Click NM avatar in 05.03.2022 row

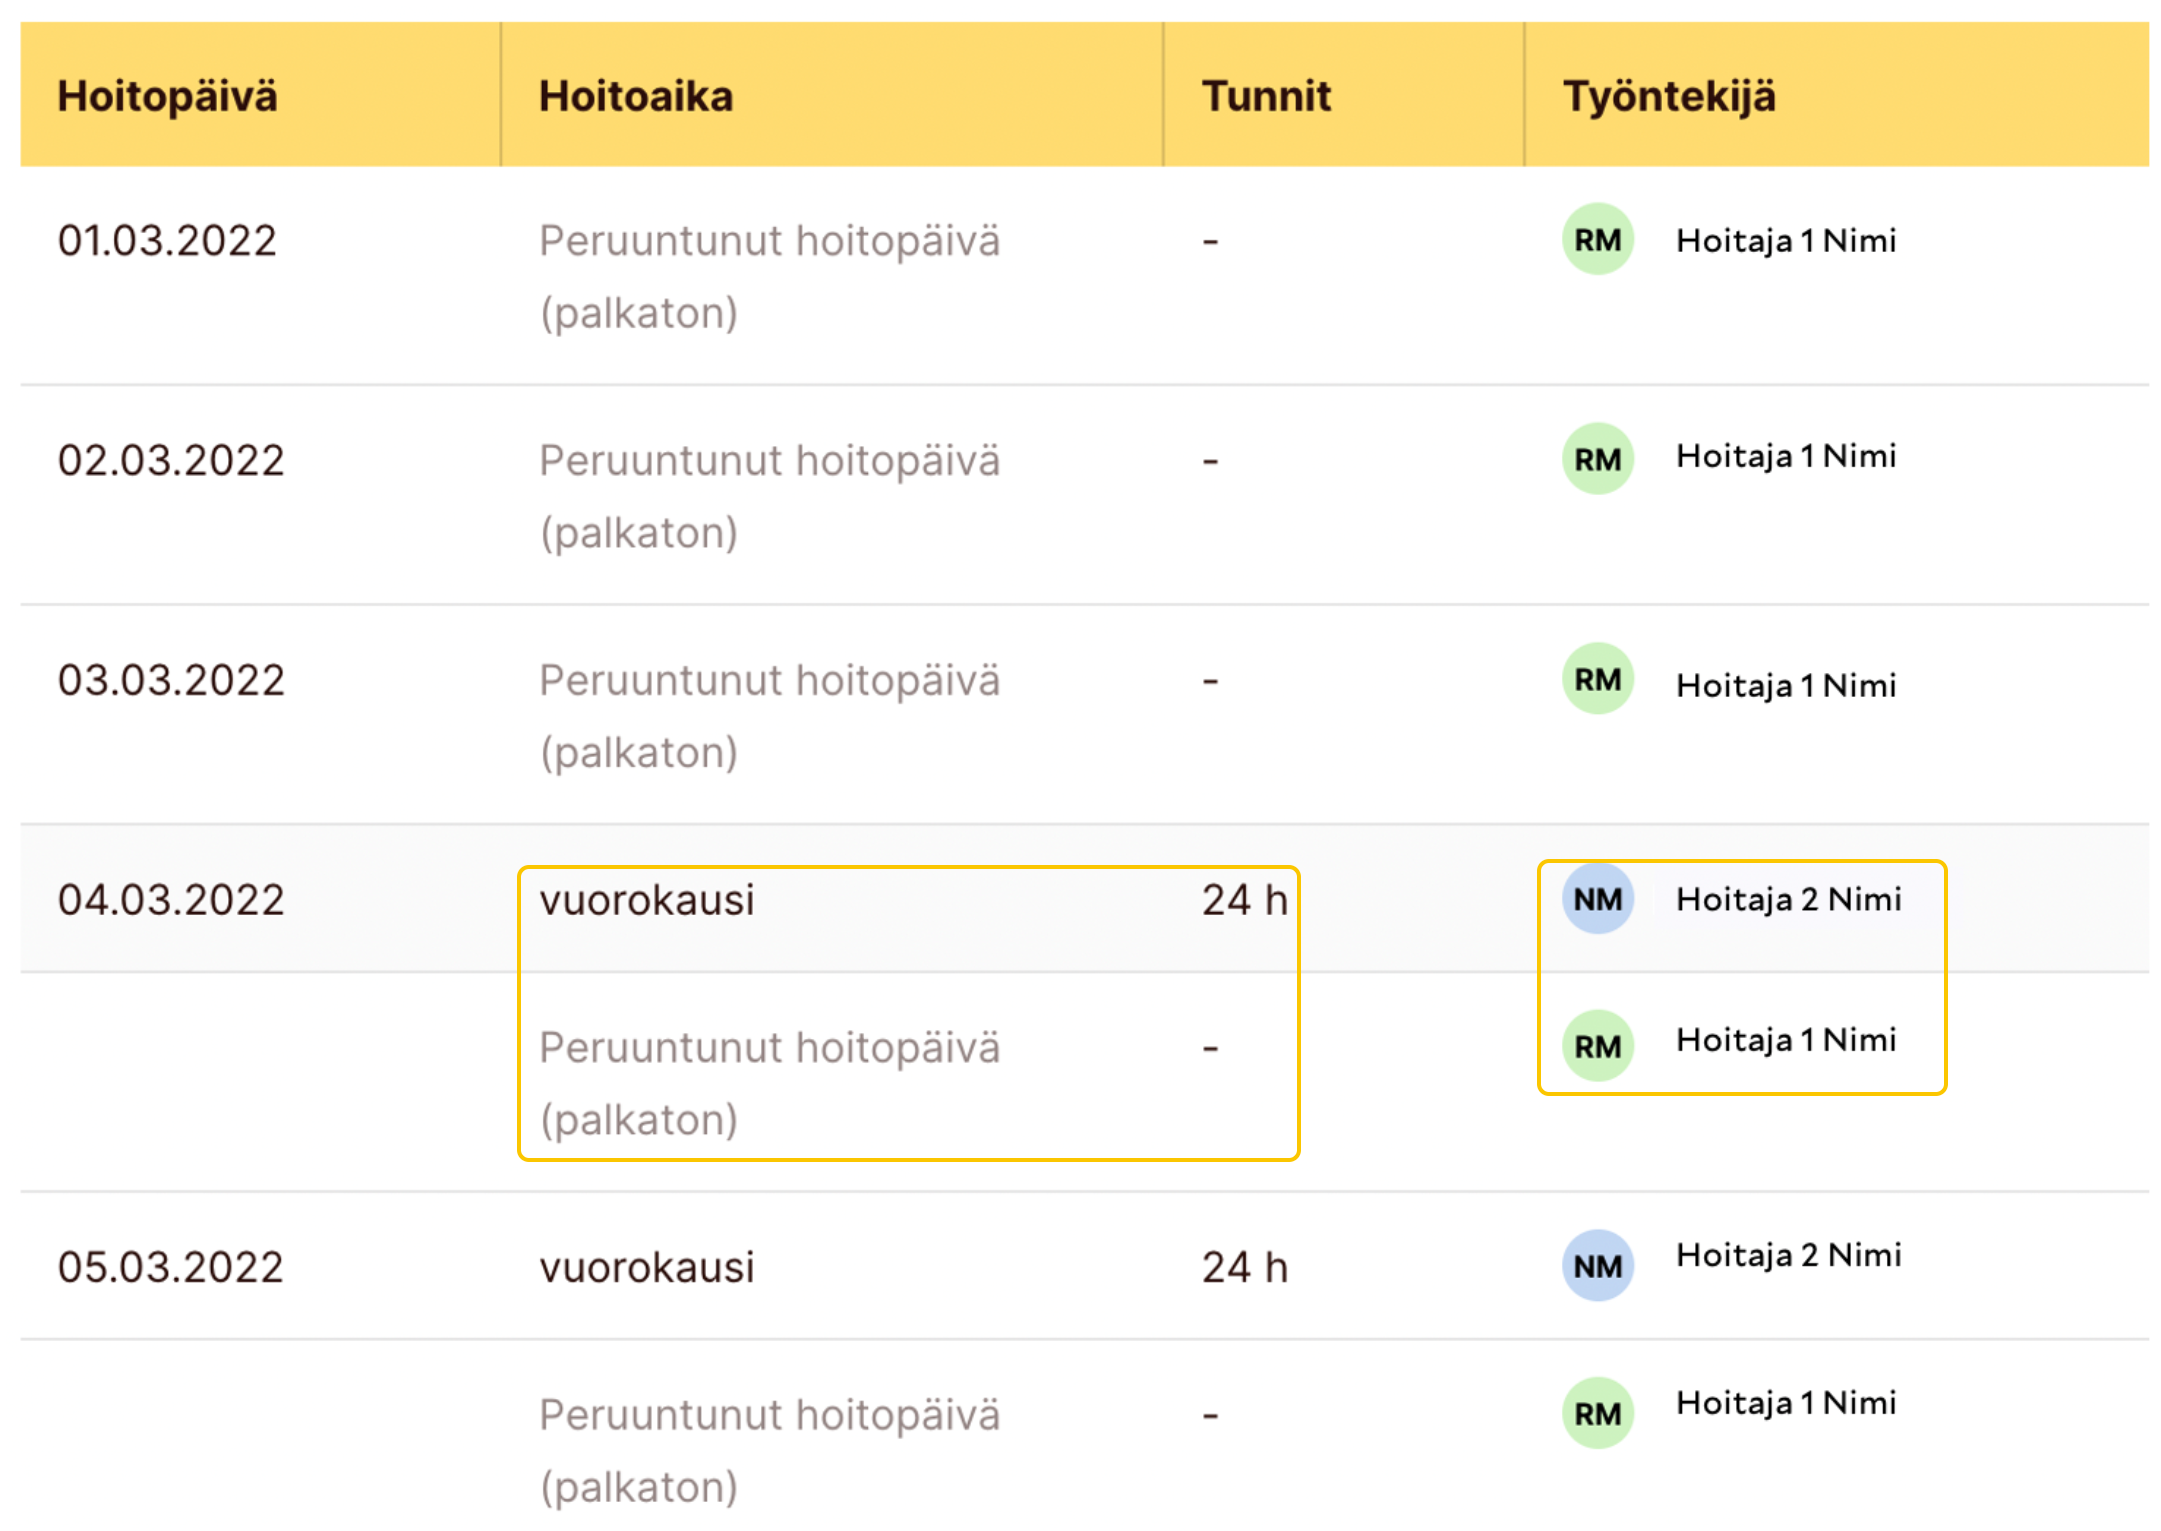point(1597,1266)
